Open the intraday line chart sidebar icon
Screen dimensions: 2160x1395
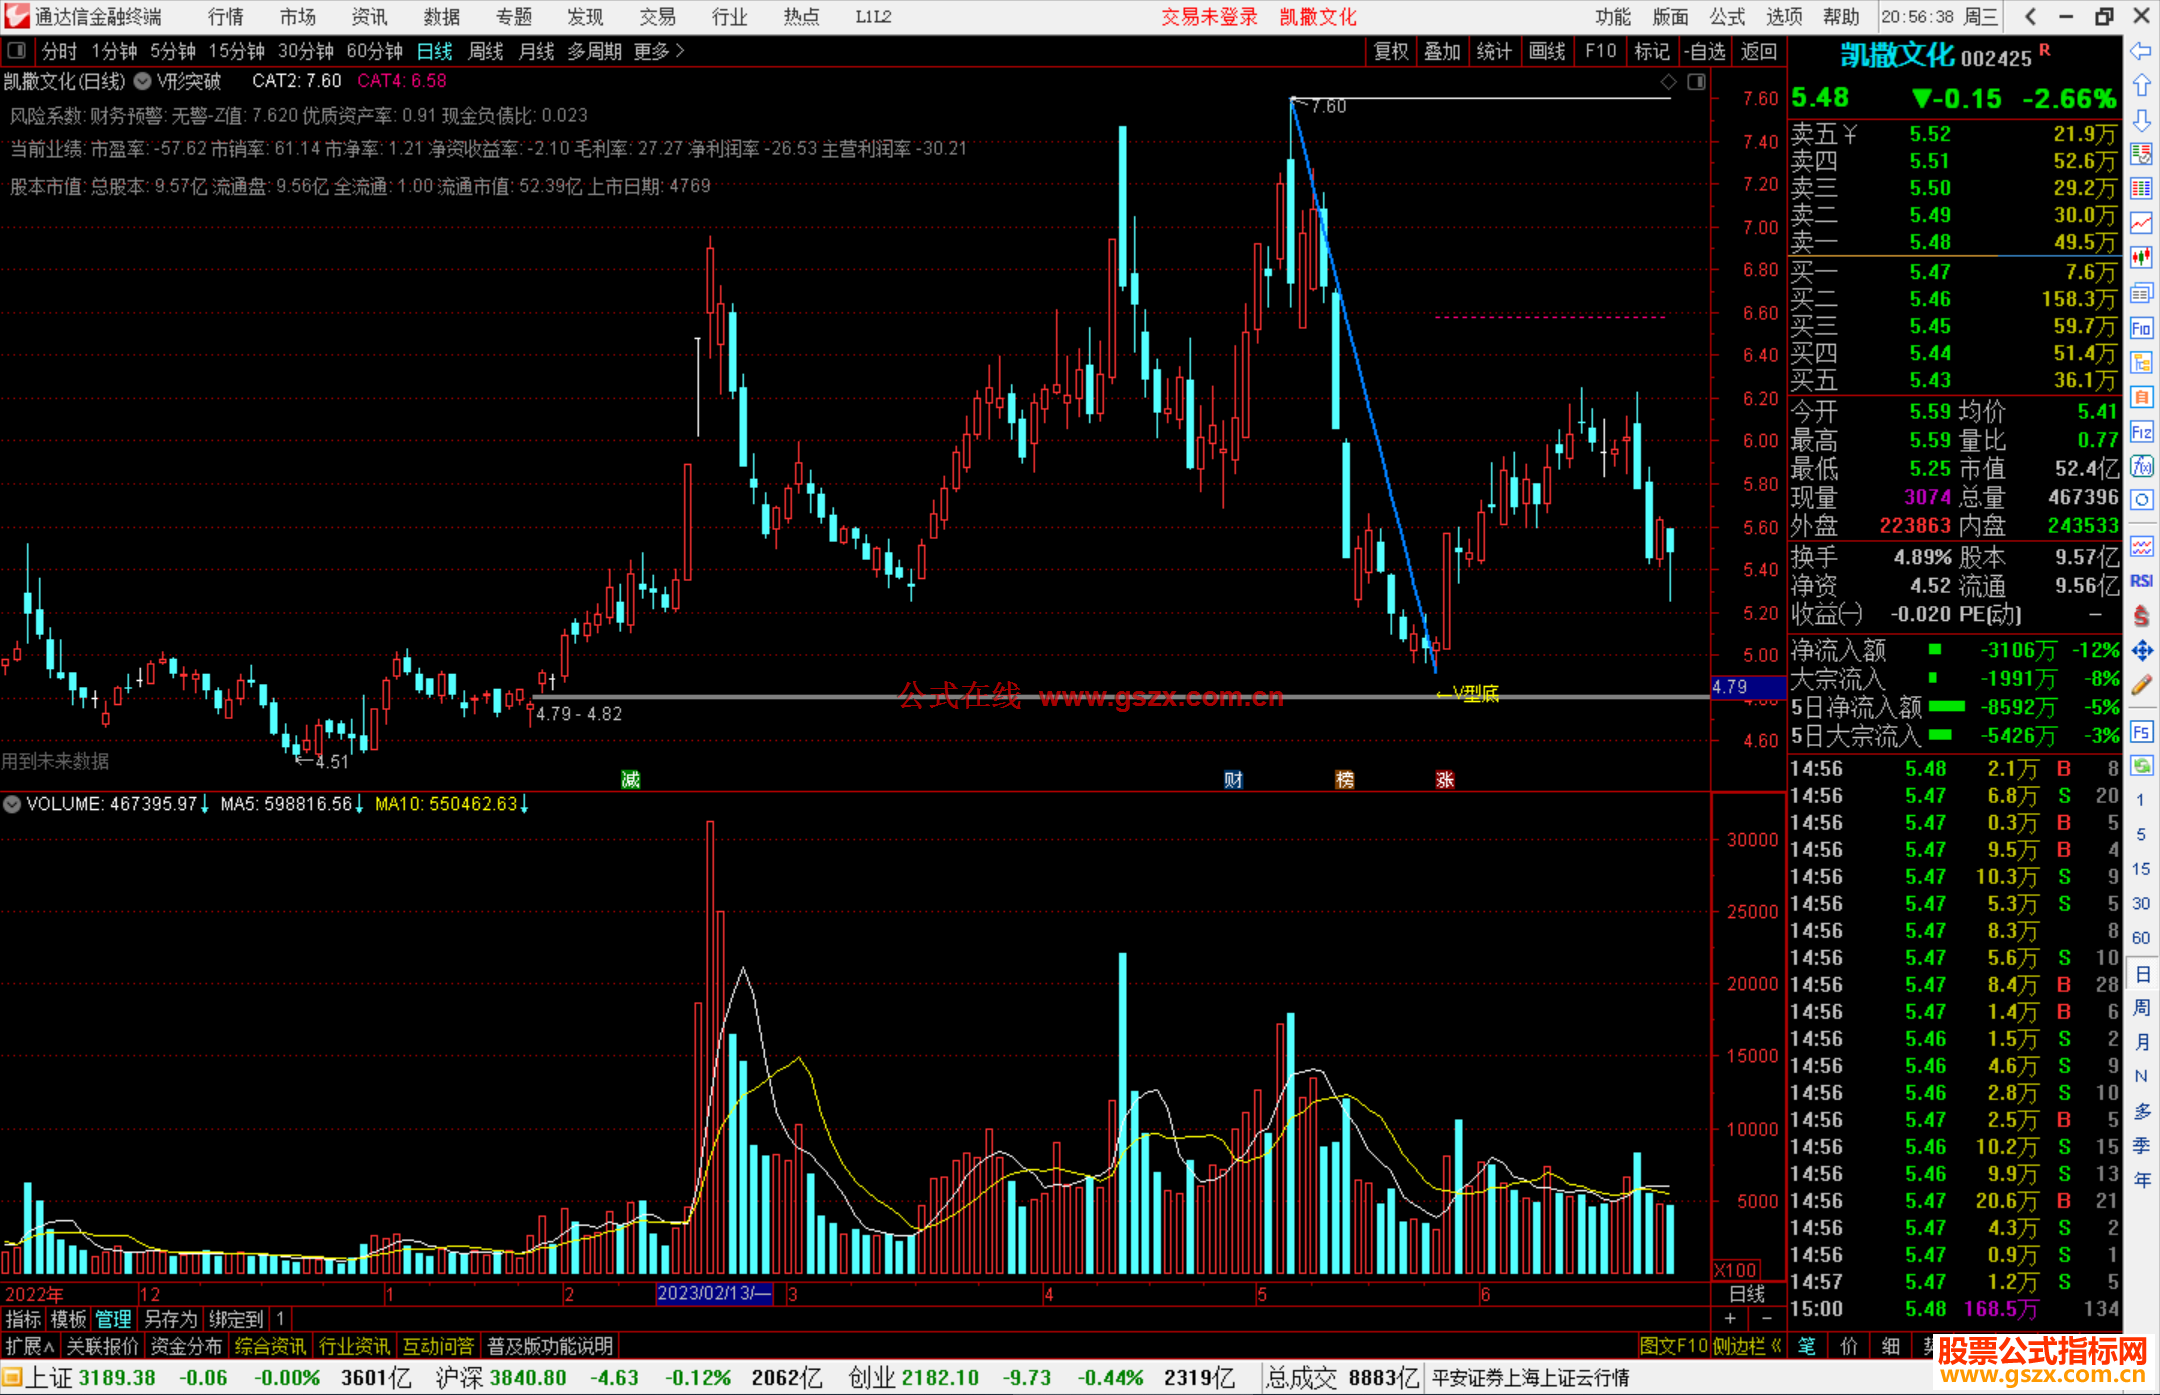tap(2141, 223)
